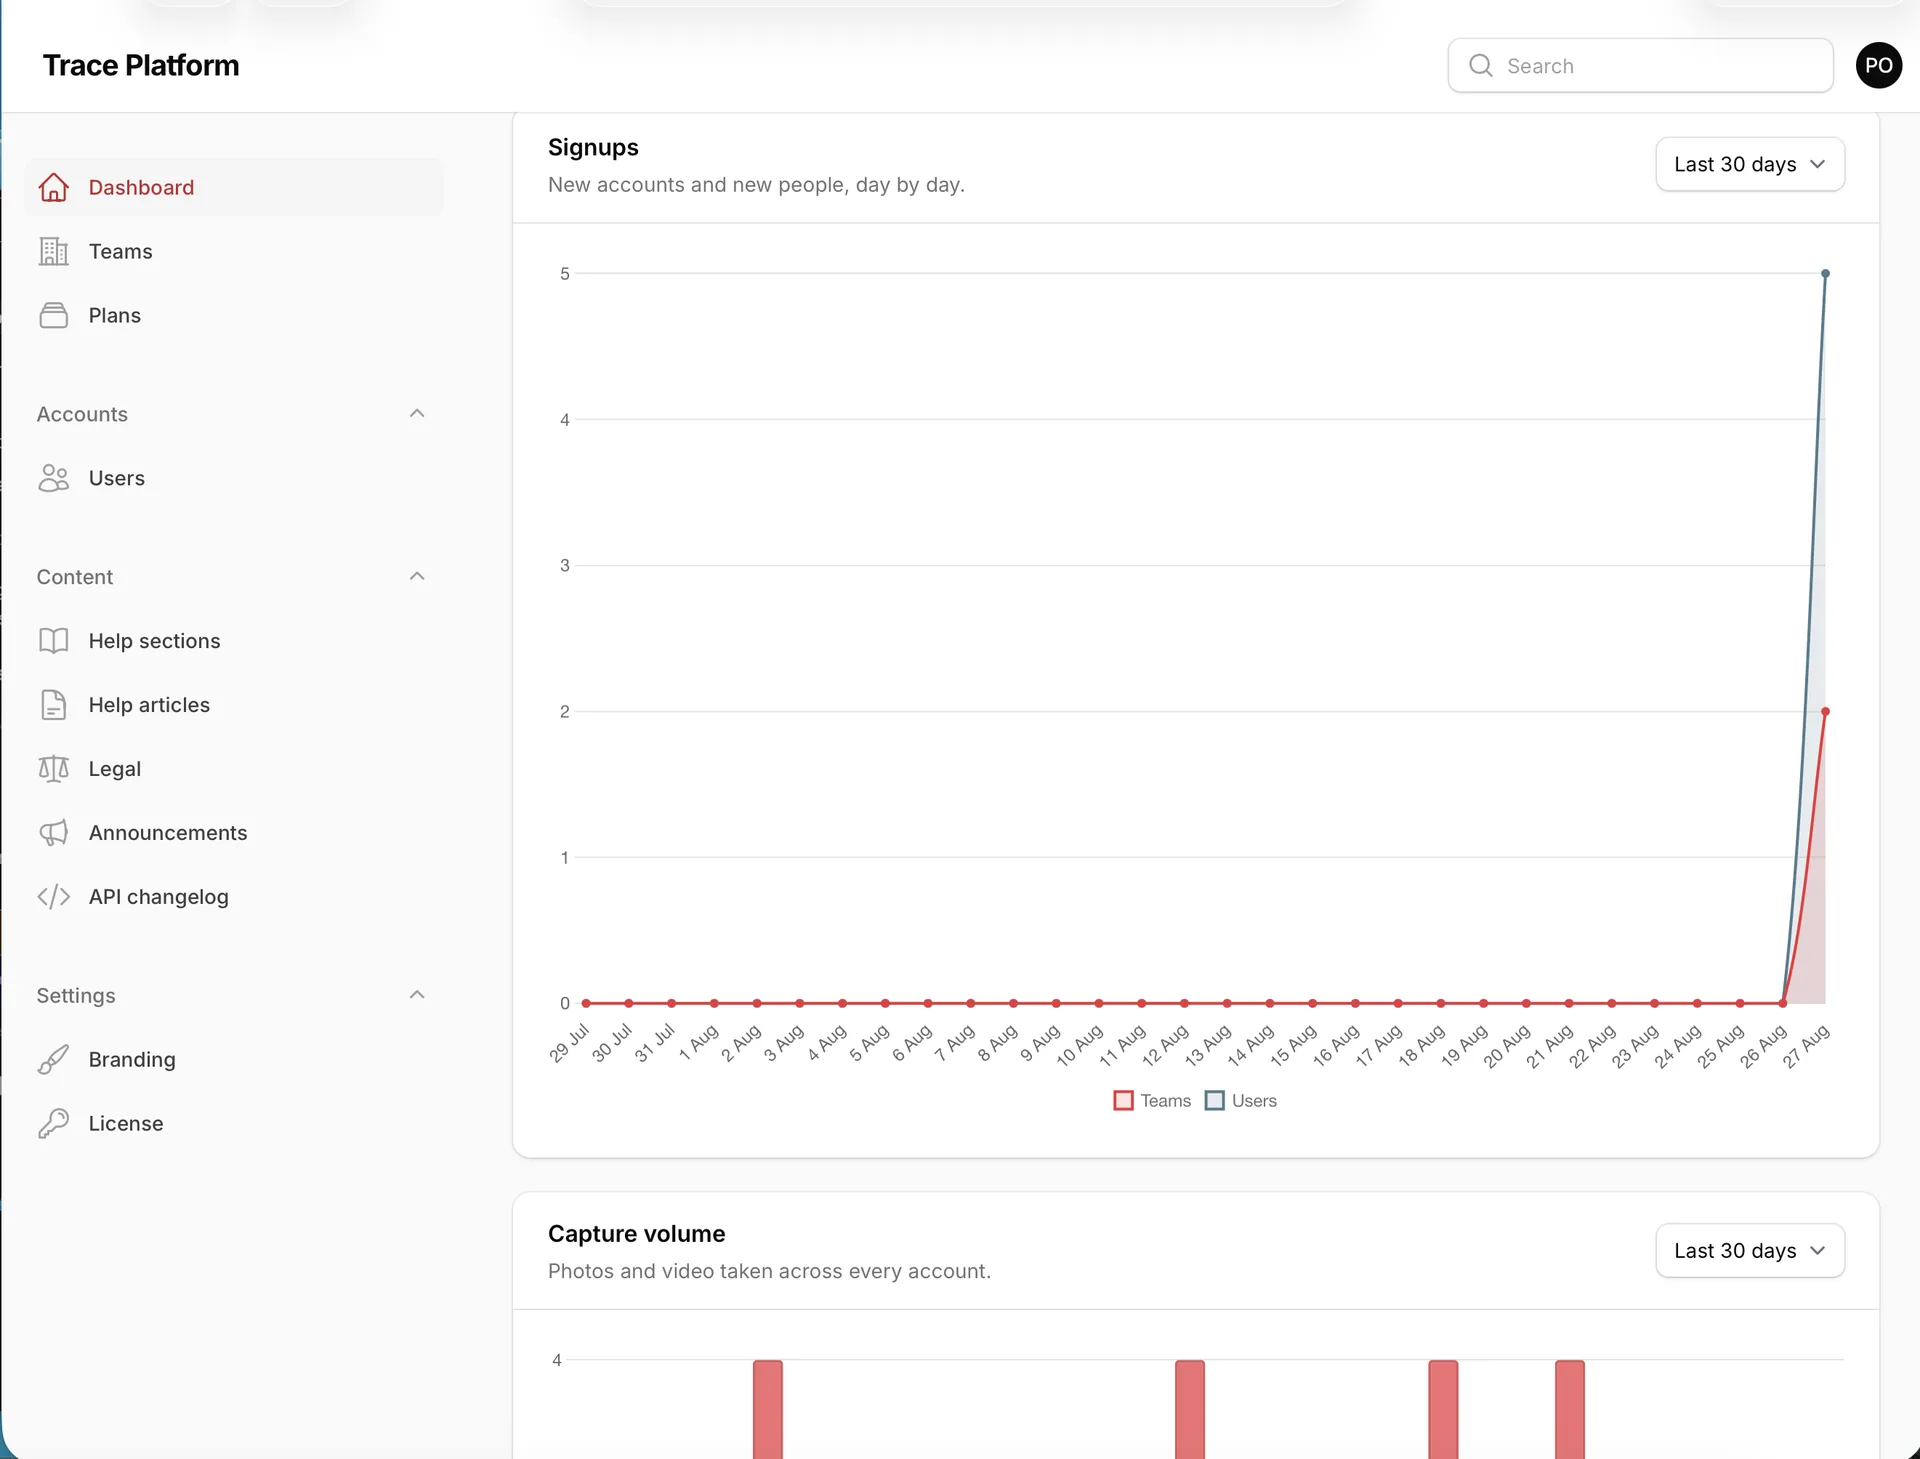Open the Legal page
The width and height of the screenshot is (1920, 1459).
click(x=234, y=769)
